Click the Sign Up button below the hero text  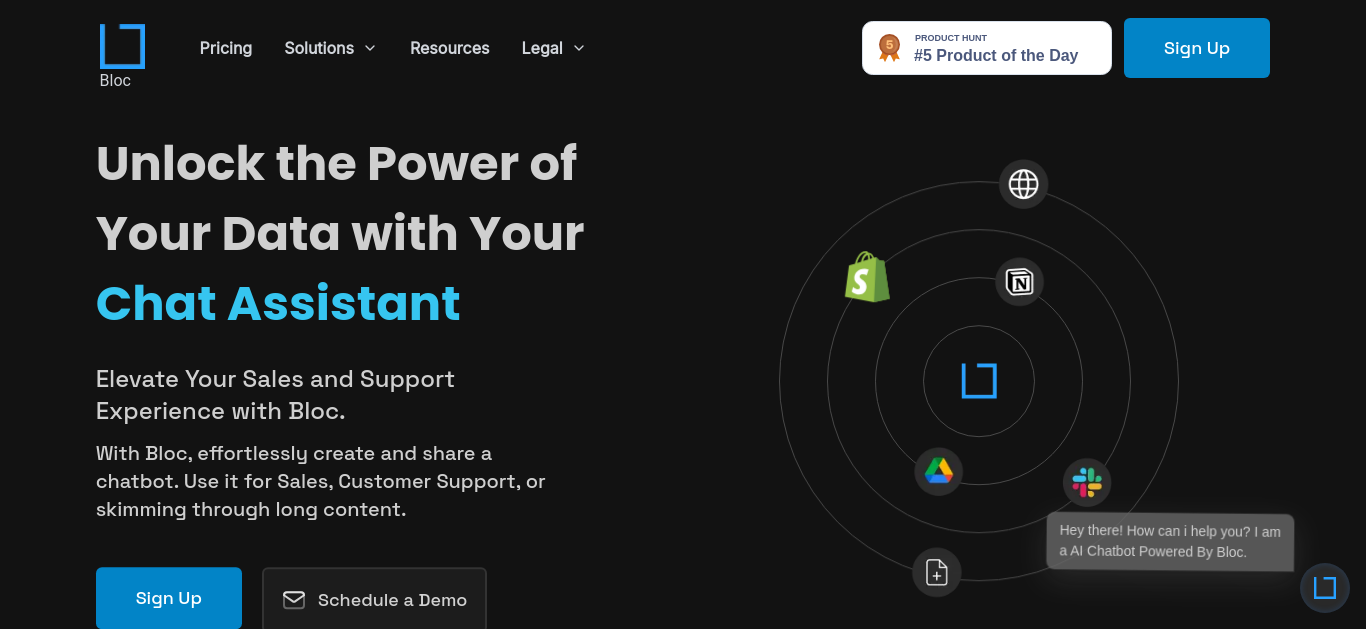click(x=169, y=598)
